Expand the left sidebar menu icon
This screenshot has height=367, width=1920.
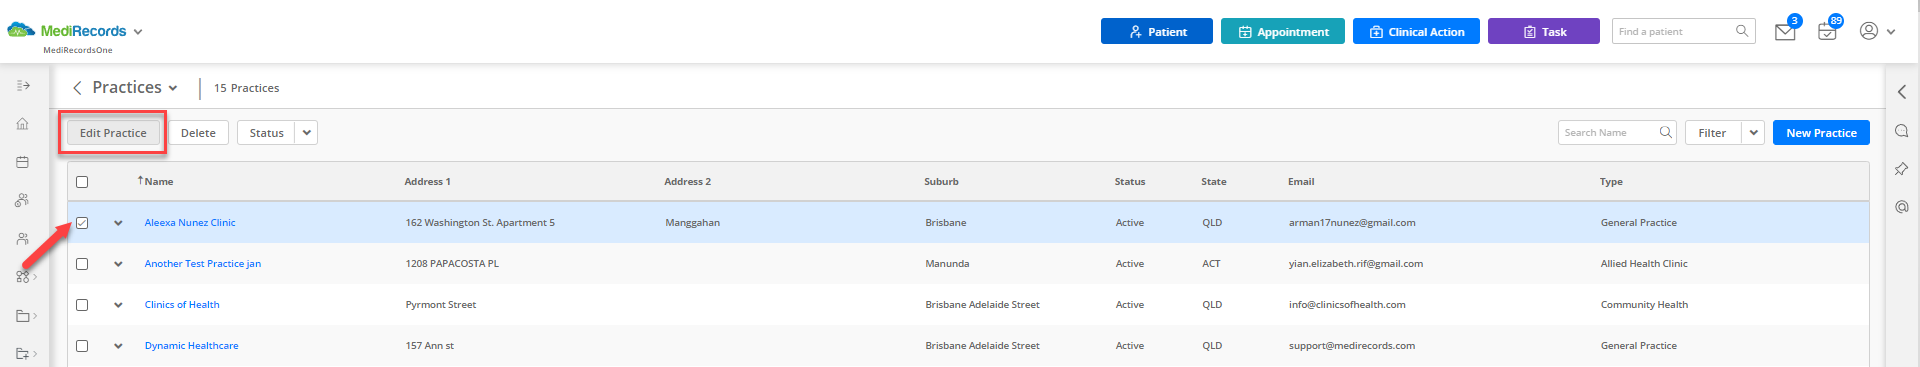pos(23,86)
